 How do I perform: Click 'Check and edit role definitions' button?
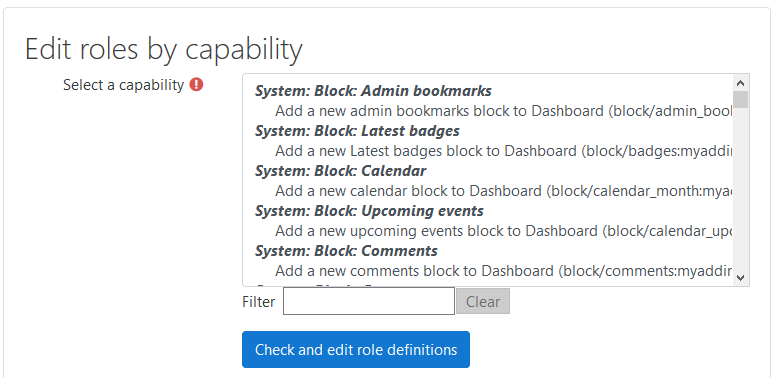click(x=356, y=350)
